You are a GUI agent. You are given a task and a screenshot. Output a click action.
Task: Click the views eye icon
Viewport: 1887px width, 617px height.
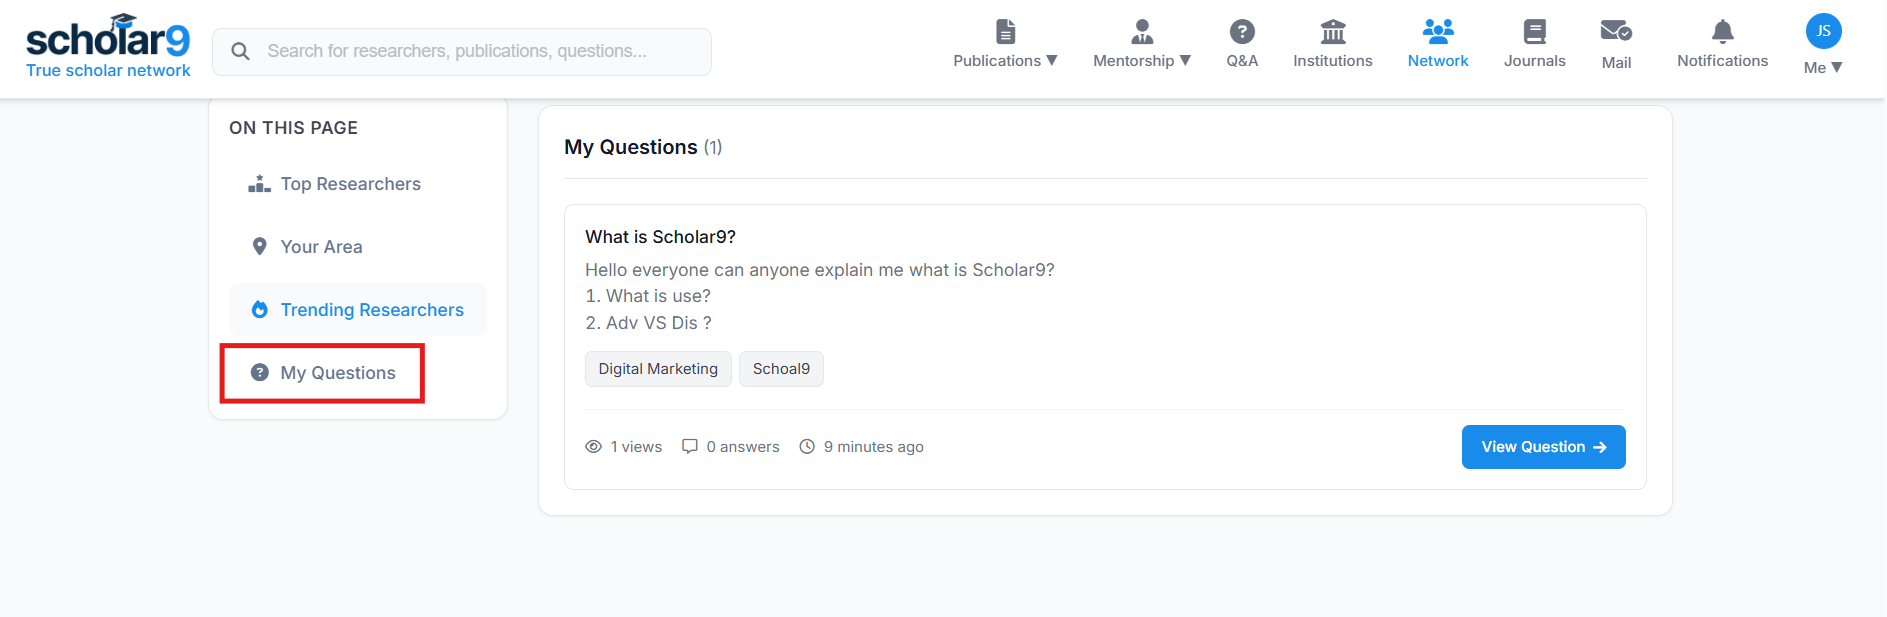point(593,447)
